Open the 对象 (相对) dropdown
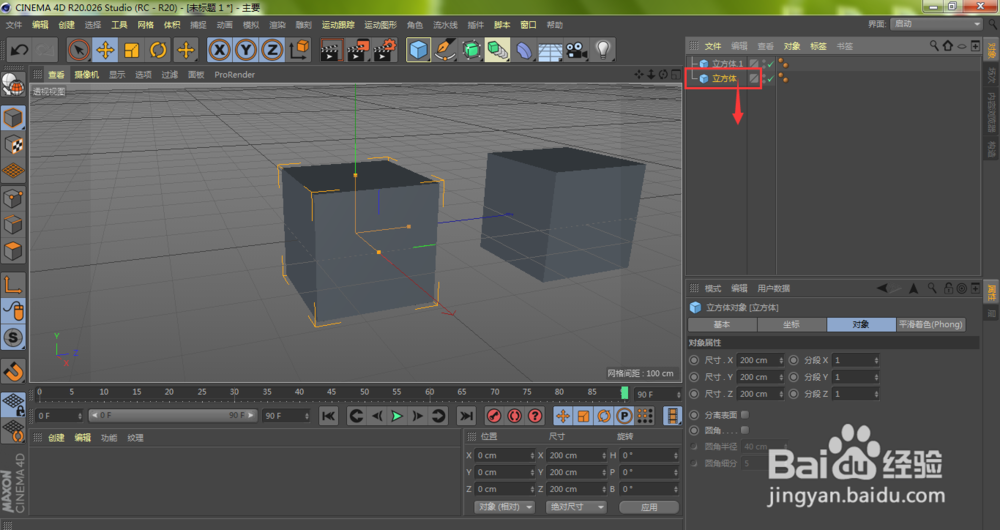Viewport: 1000px width, 530px height. point(504,507)
